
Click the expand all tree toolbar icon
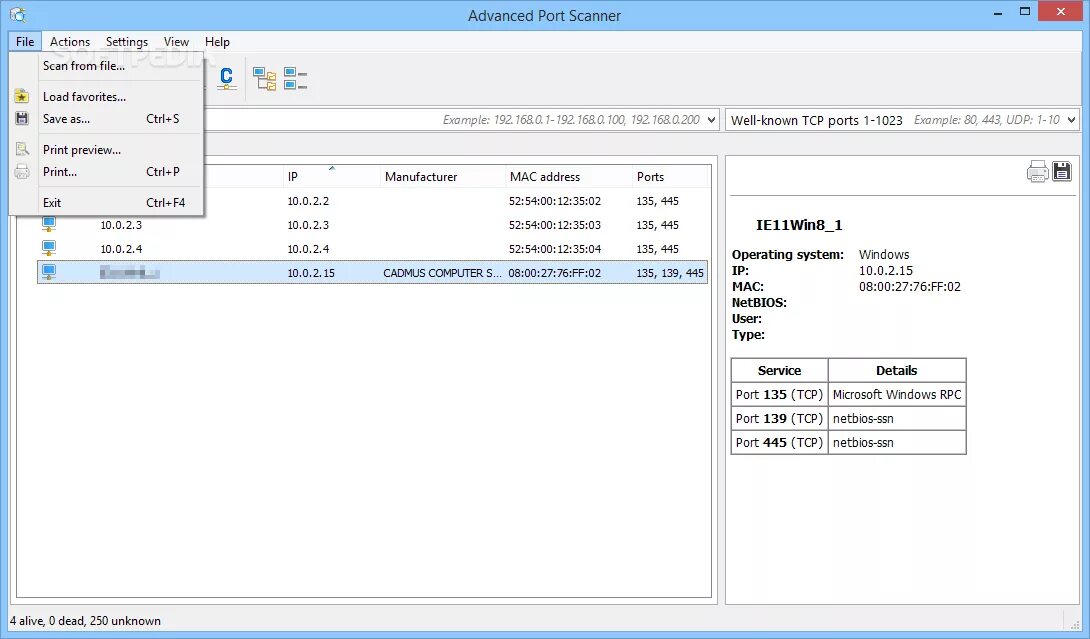click(264, 79)
